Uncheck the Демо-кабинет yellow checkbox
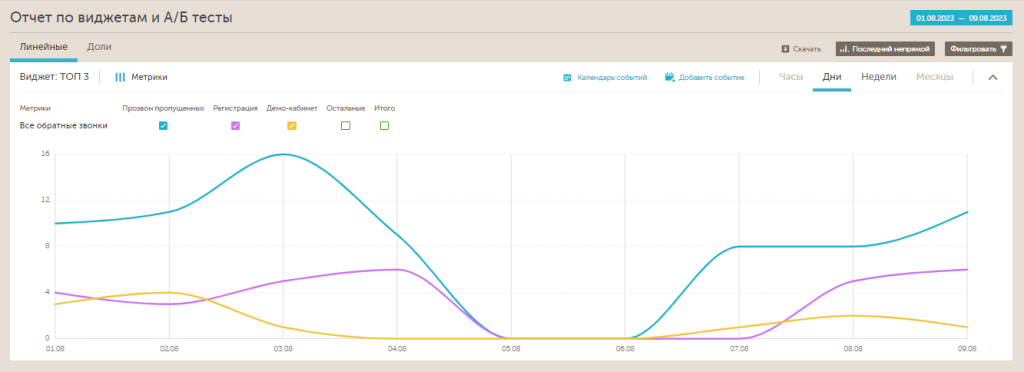The height and width of the screenshot is (372, 1024). 292,125
